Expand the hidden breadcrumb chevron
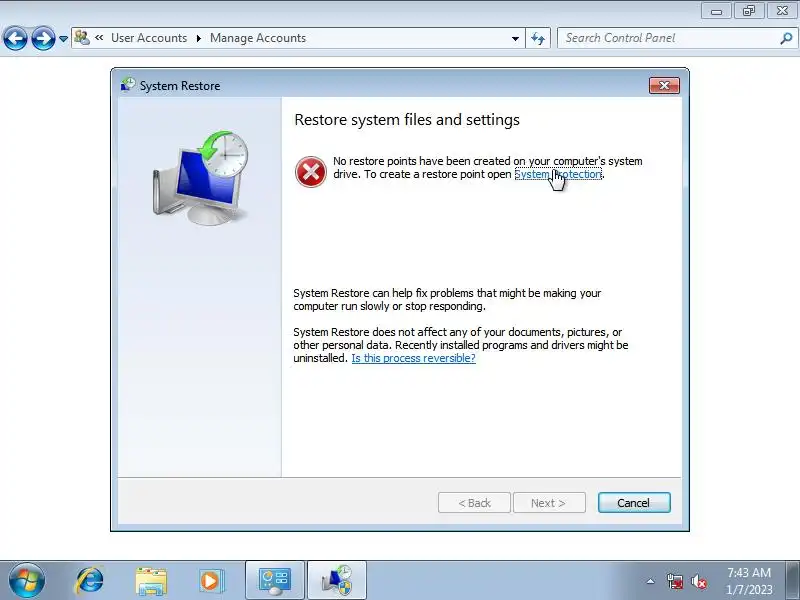This screenshot has height=600, width=800. tap(99, 37)
